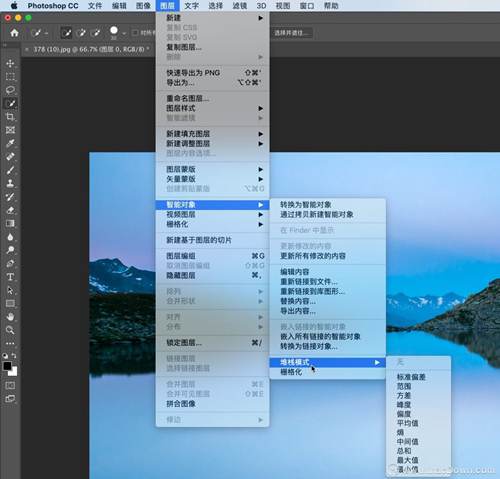Select the Brush tool

click(10, 170)
